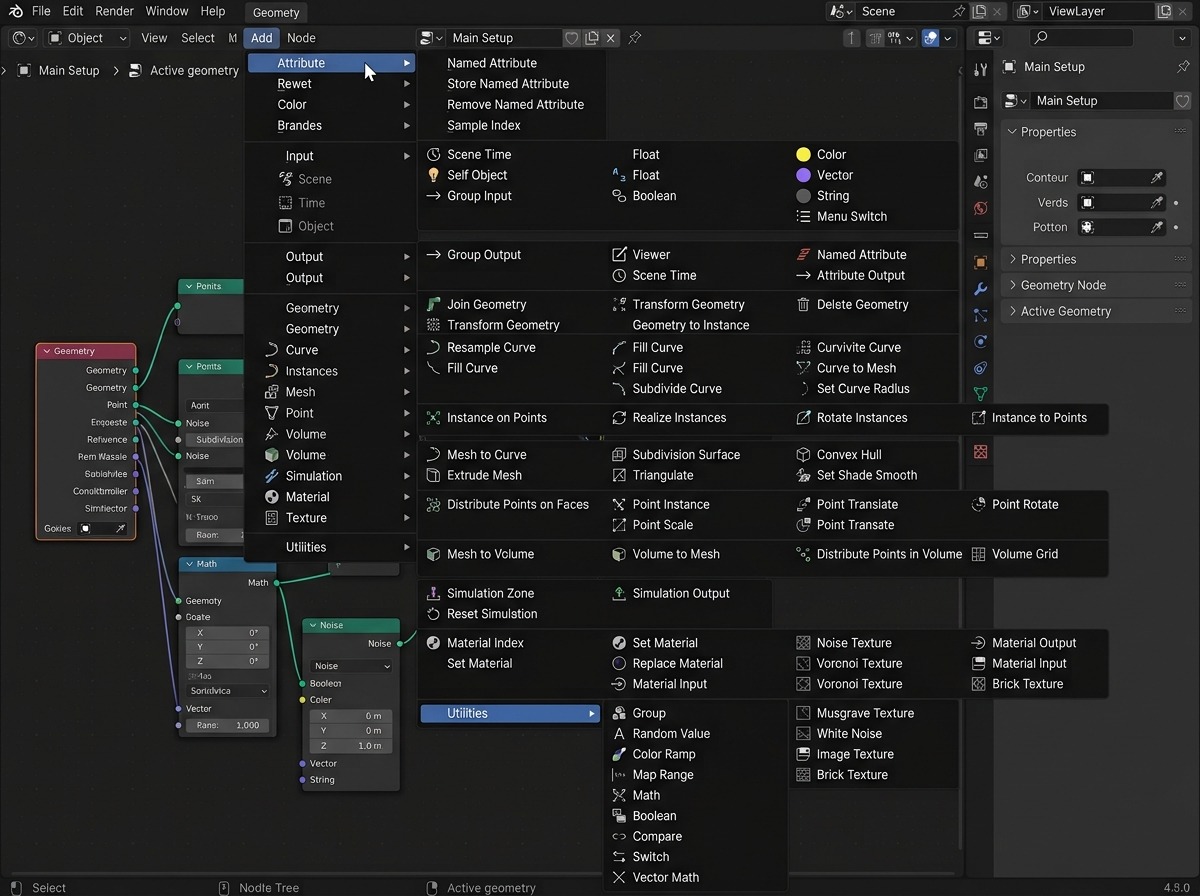Screen dimensions: 1200x896
Task: Collapse the red Geometry node
Action: click(46, 351)
